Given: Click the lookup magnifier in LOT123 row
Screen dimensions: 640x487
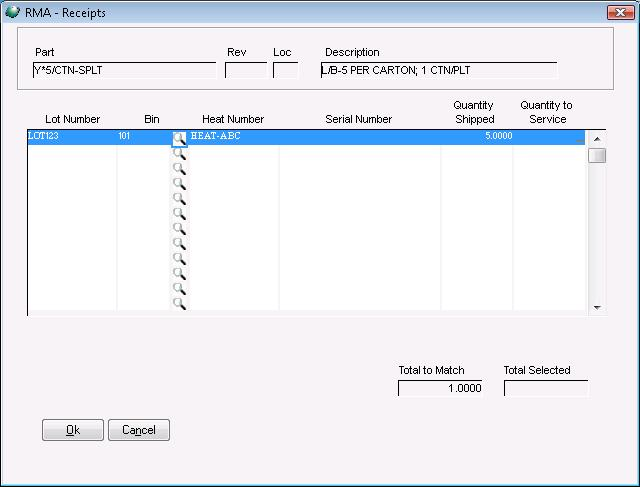Looking at the screenshot, I should click(x=179, y=139).
